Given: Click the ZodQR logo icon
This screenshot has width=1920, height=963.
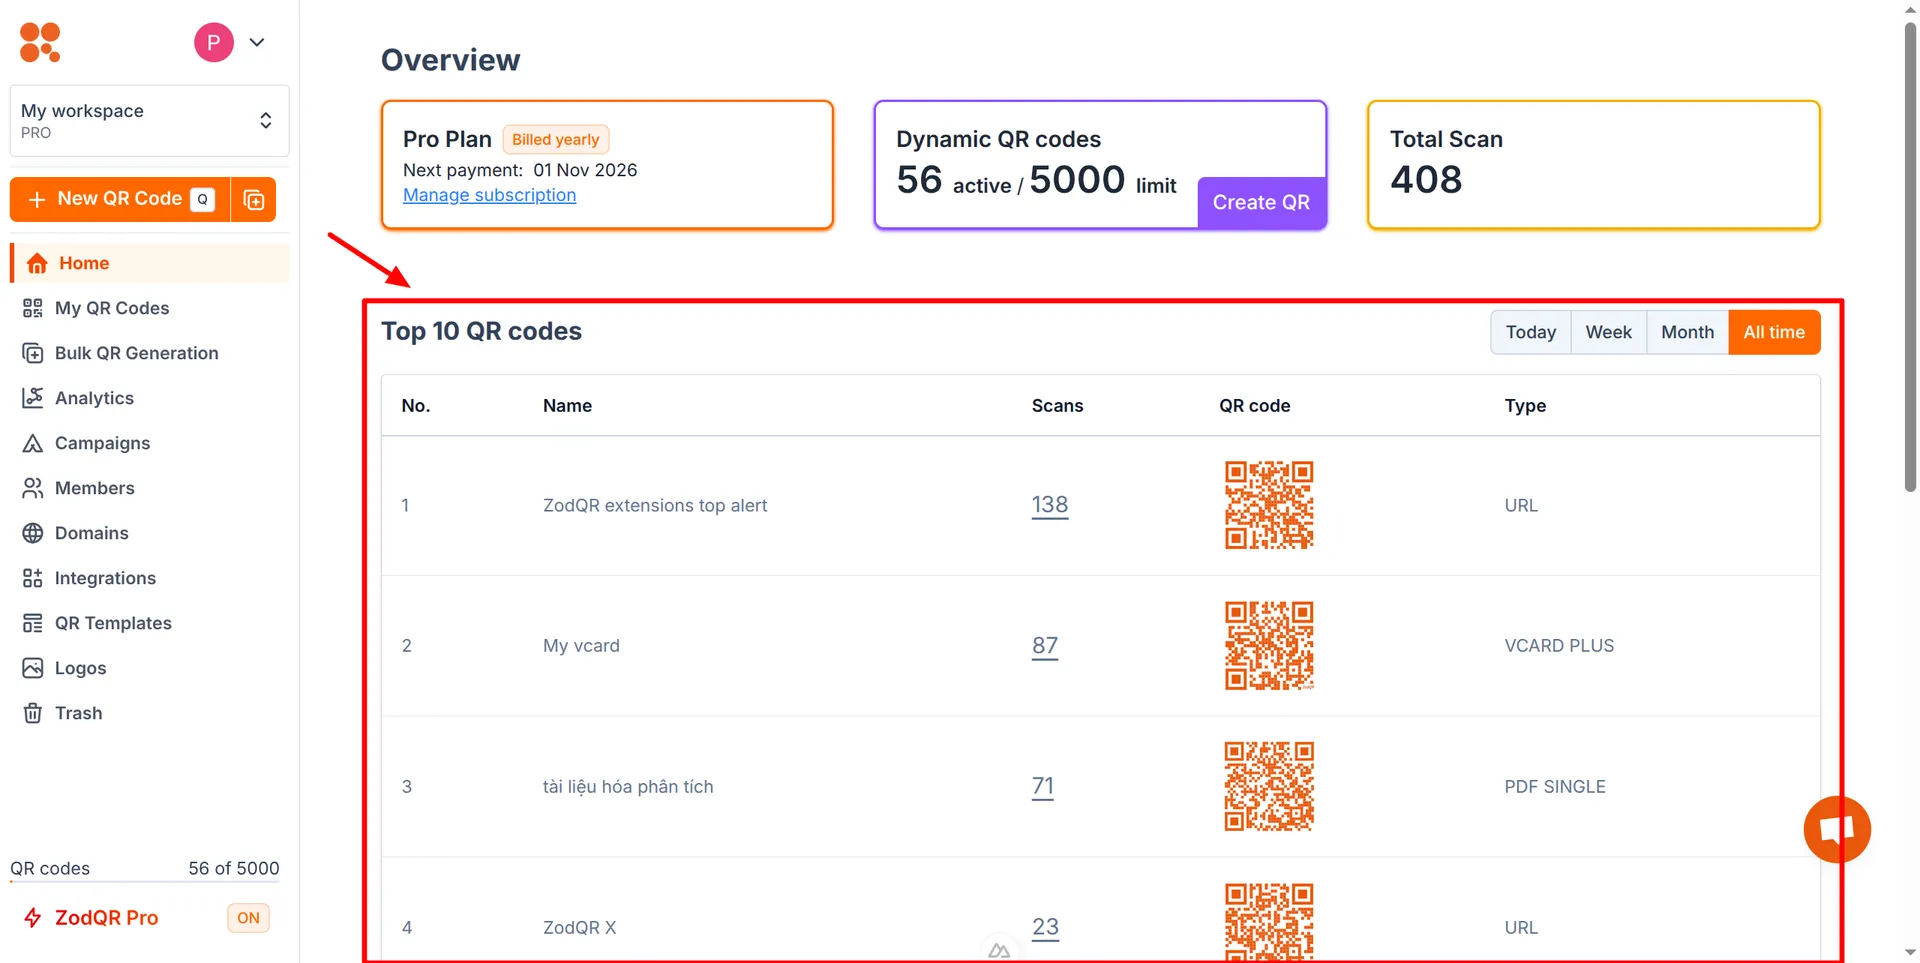Looking at the screenshot, I should [40, 42].
